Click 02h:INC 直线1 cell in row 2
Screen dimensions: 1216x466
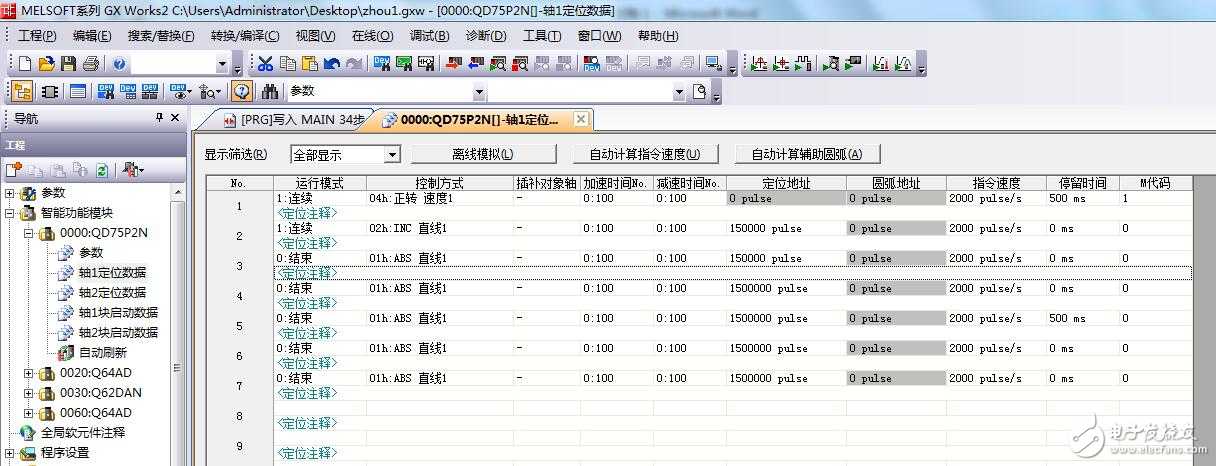439,228
